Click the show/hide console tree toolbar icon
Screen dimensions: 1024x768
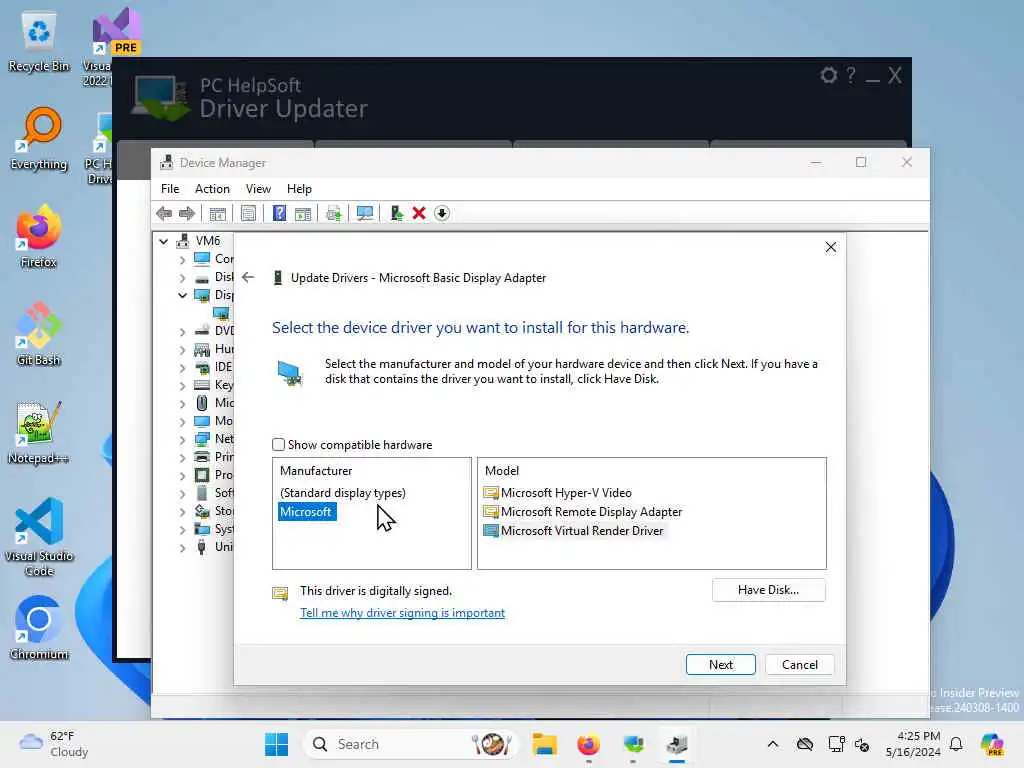(217, 214)
